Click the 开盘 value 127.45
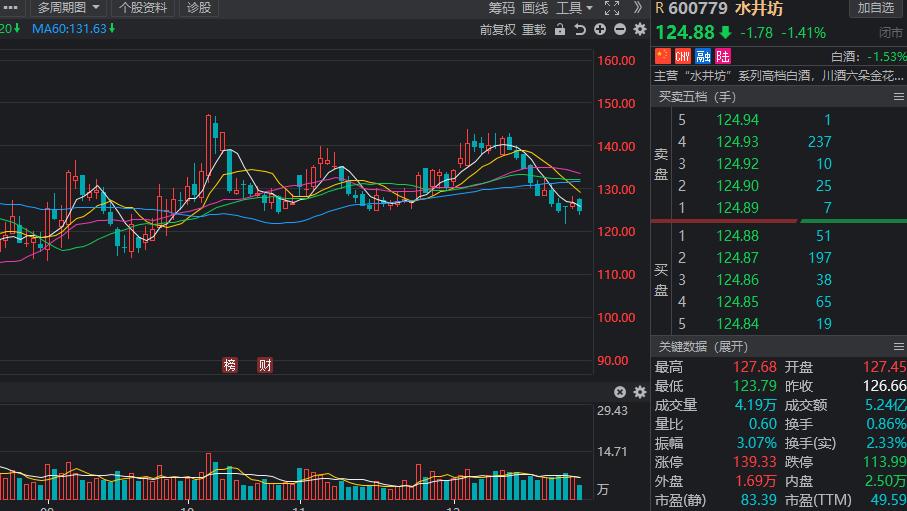This screenshot has width=907, height=511. click(884, 367)
